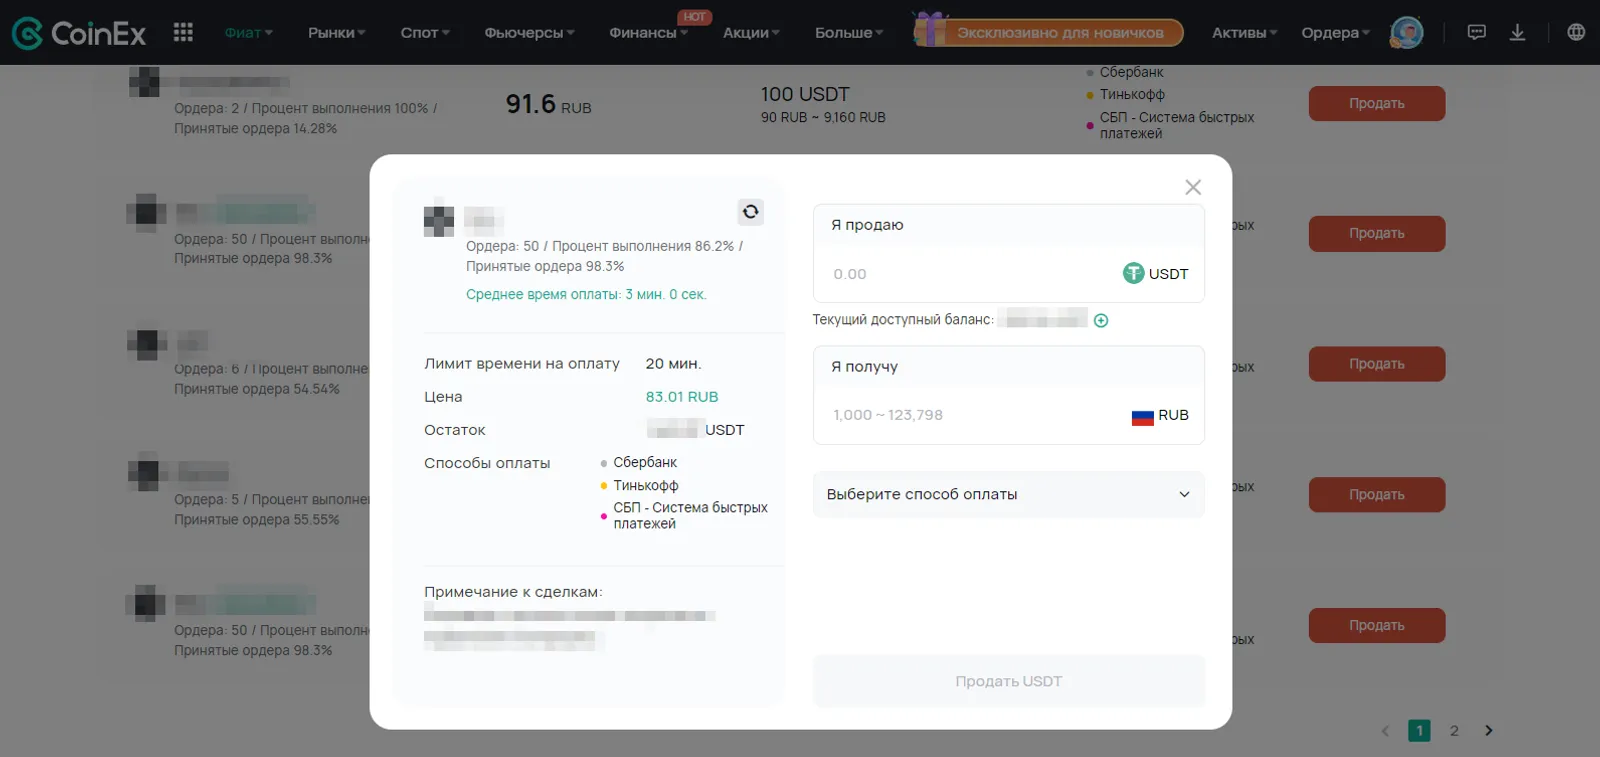Click the merchant avatar in the dialog
This screenshot has height=757, width=1600.
coord(439,221)
